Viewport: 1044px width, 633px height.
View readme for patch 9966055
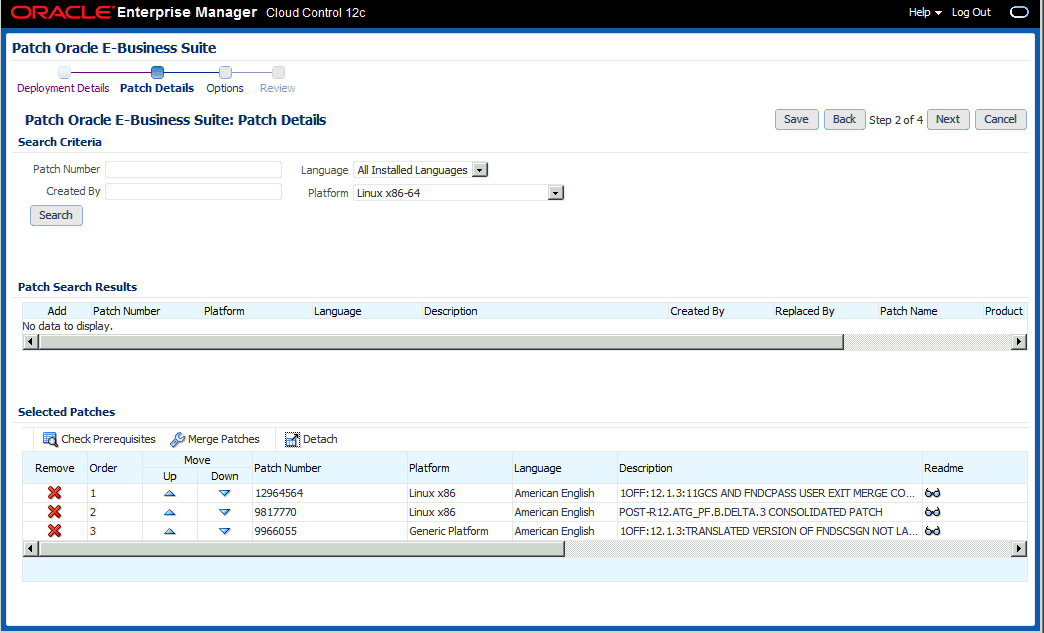point(933,530)
